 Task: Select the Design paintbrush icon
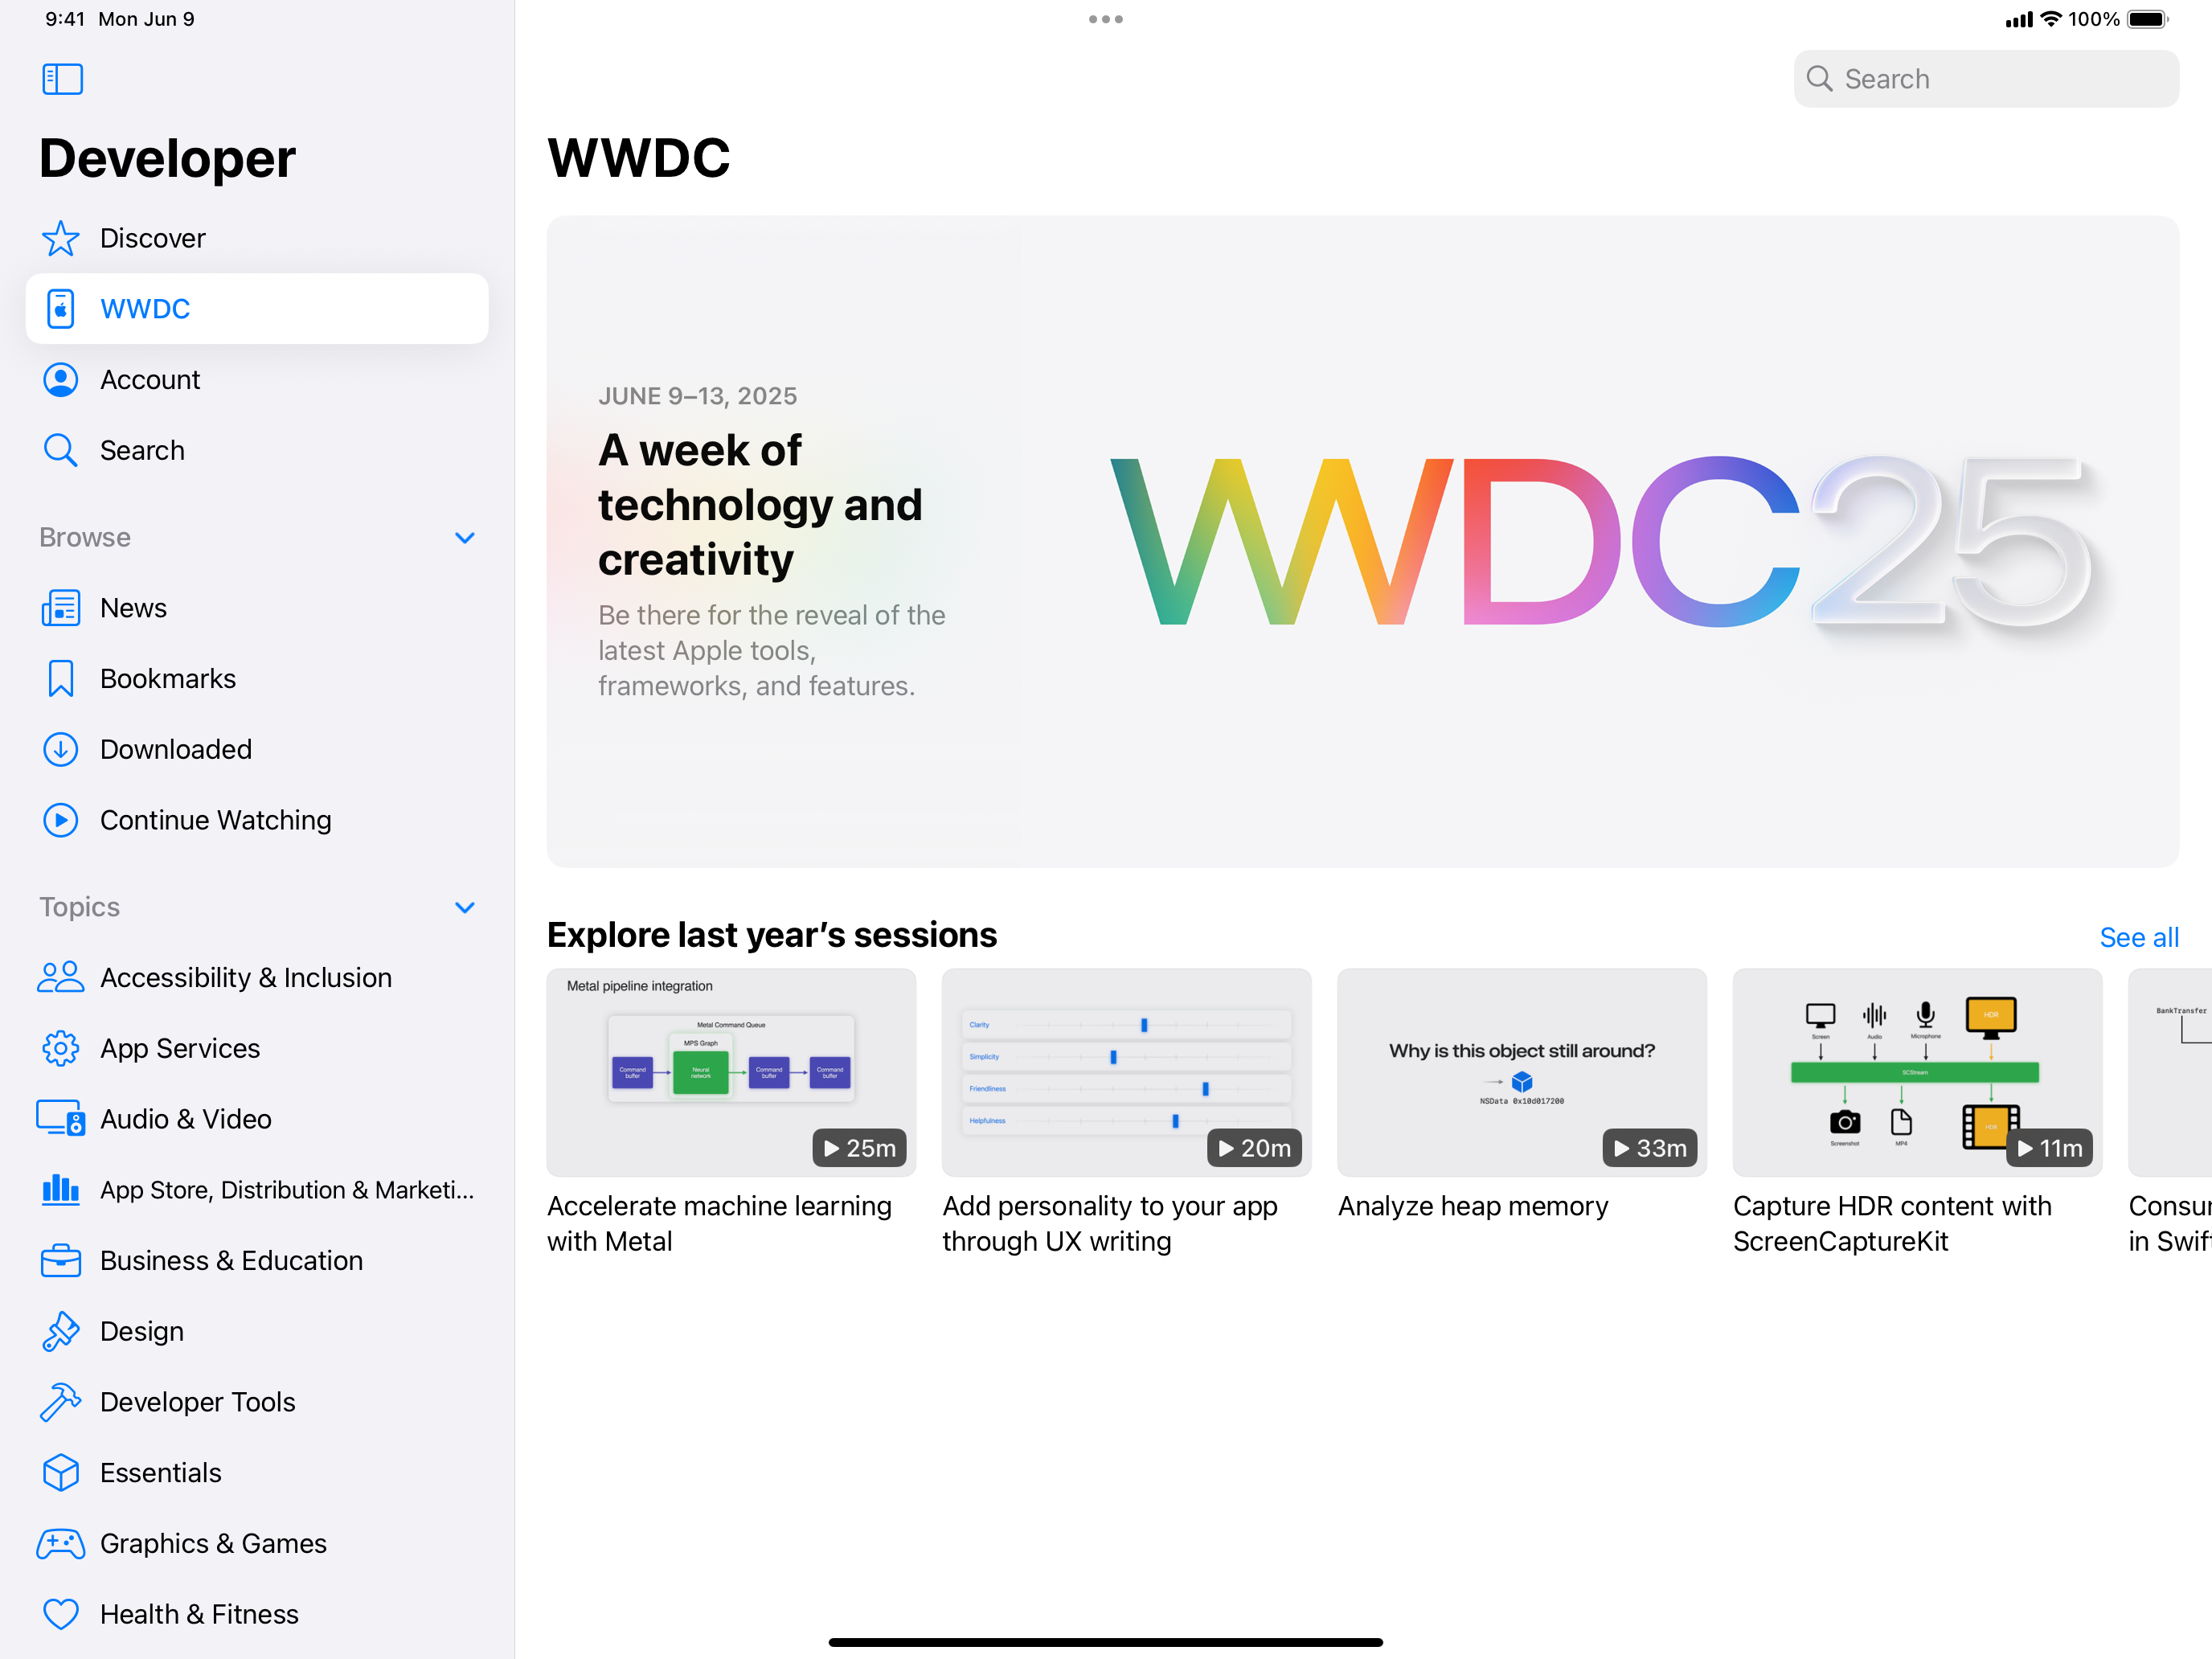click(x=60, y=1332)
